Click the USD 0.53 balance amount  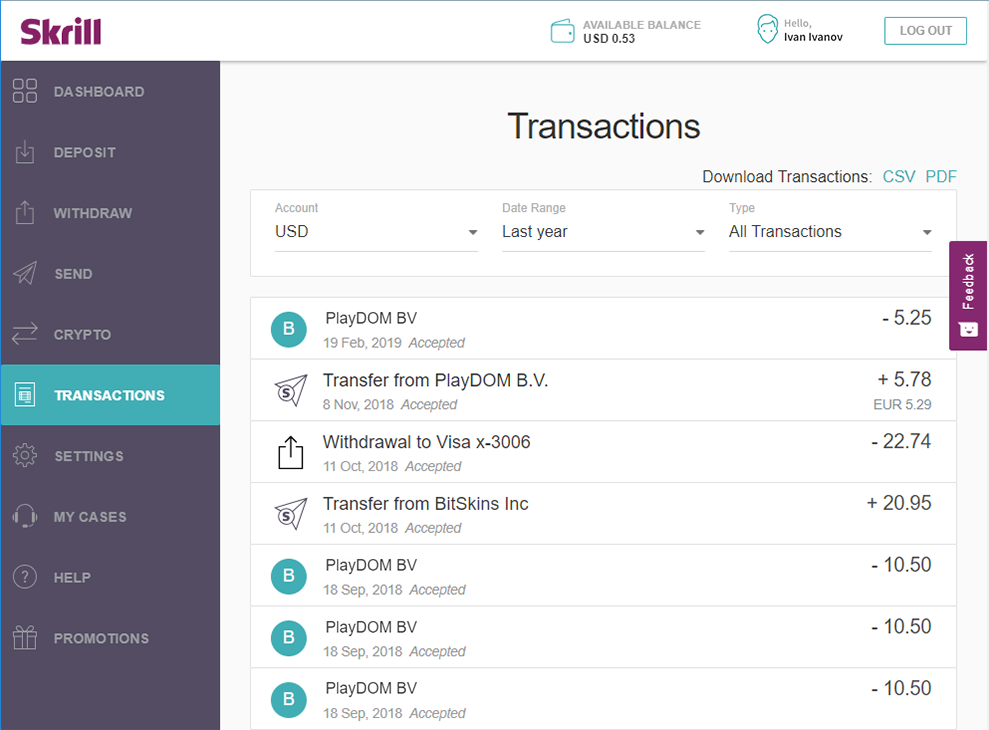pos(609,38)
